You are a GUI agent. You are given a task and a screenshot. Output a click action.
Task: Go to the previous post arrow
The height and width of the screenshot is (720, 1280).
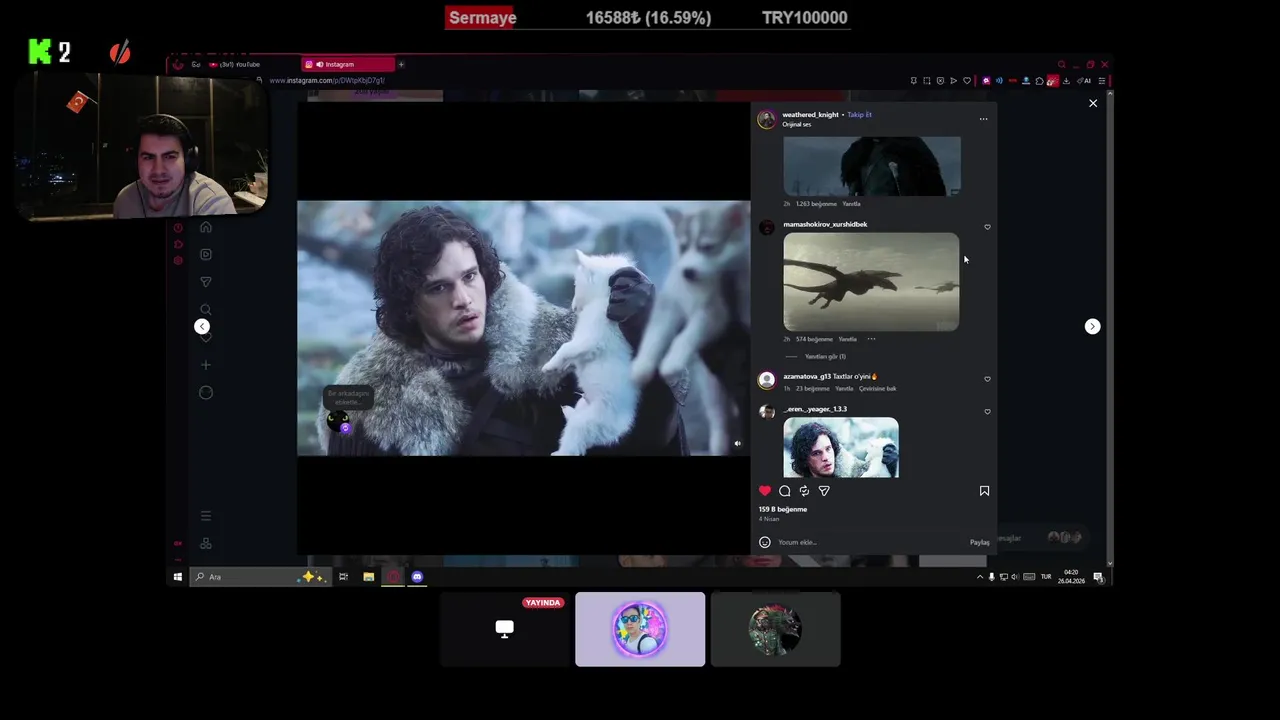coord(202,326)
